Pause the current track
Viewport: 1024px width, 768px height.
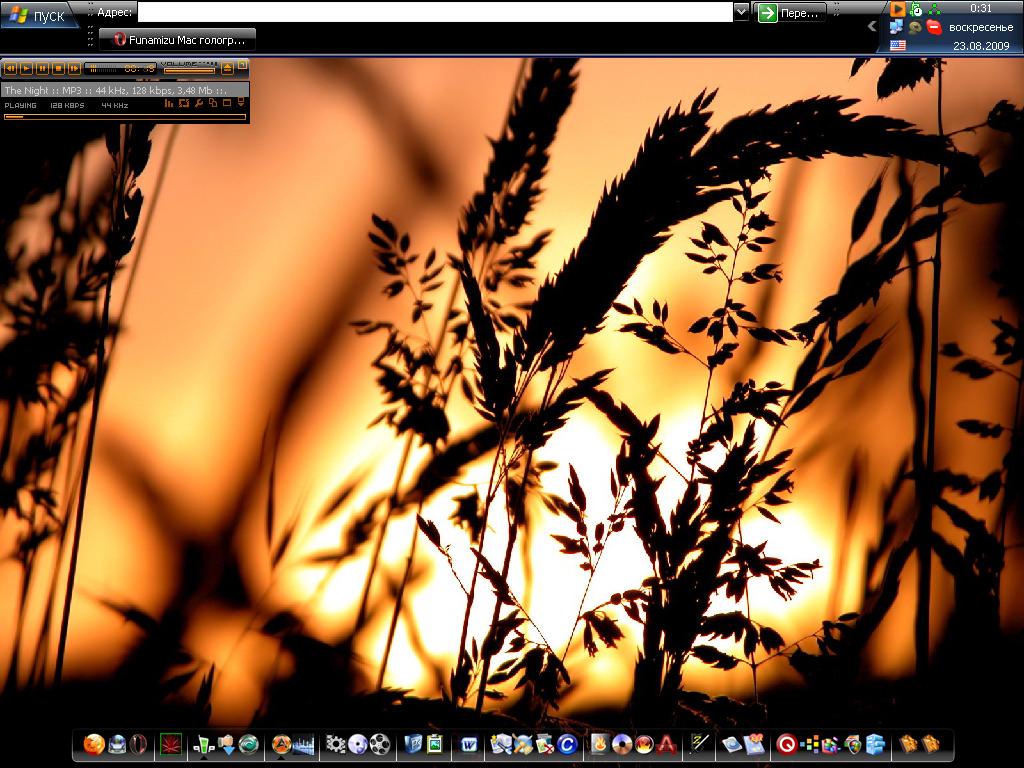pos(42,68)
